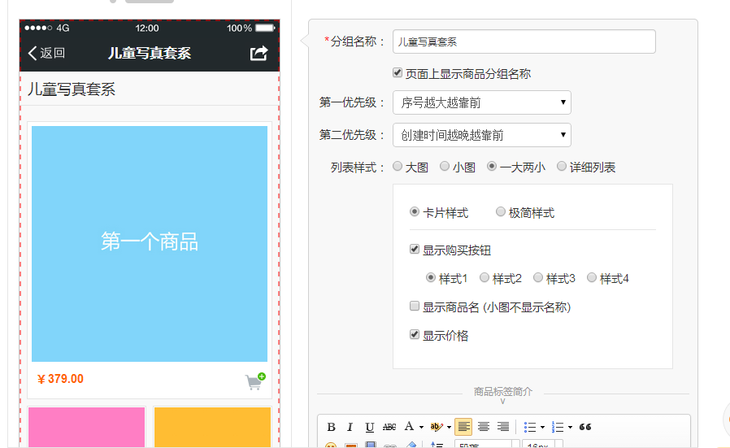Center align text in the editor
The height and width of the screenshot is (448, 730).
click(483, 427)
